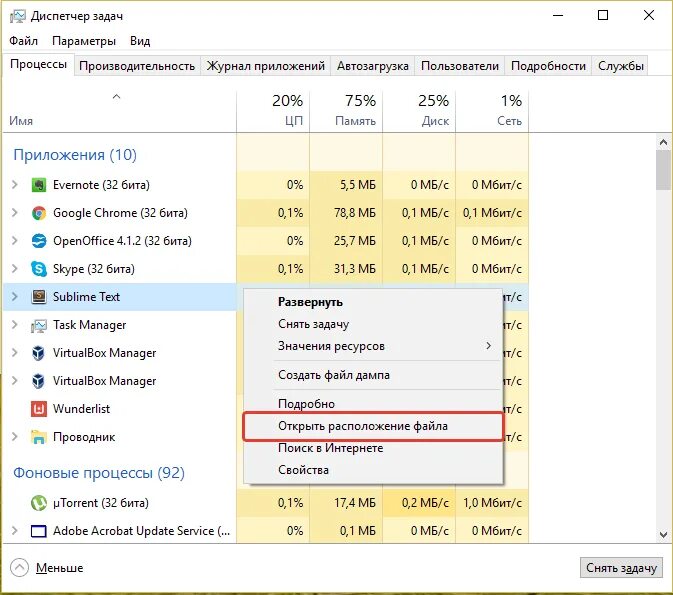The height and width of the screenshot is (595, 673).
Task: Click the Диспетчер задач title bar icon
Action: click(18, 16)
